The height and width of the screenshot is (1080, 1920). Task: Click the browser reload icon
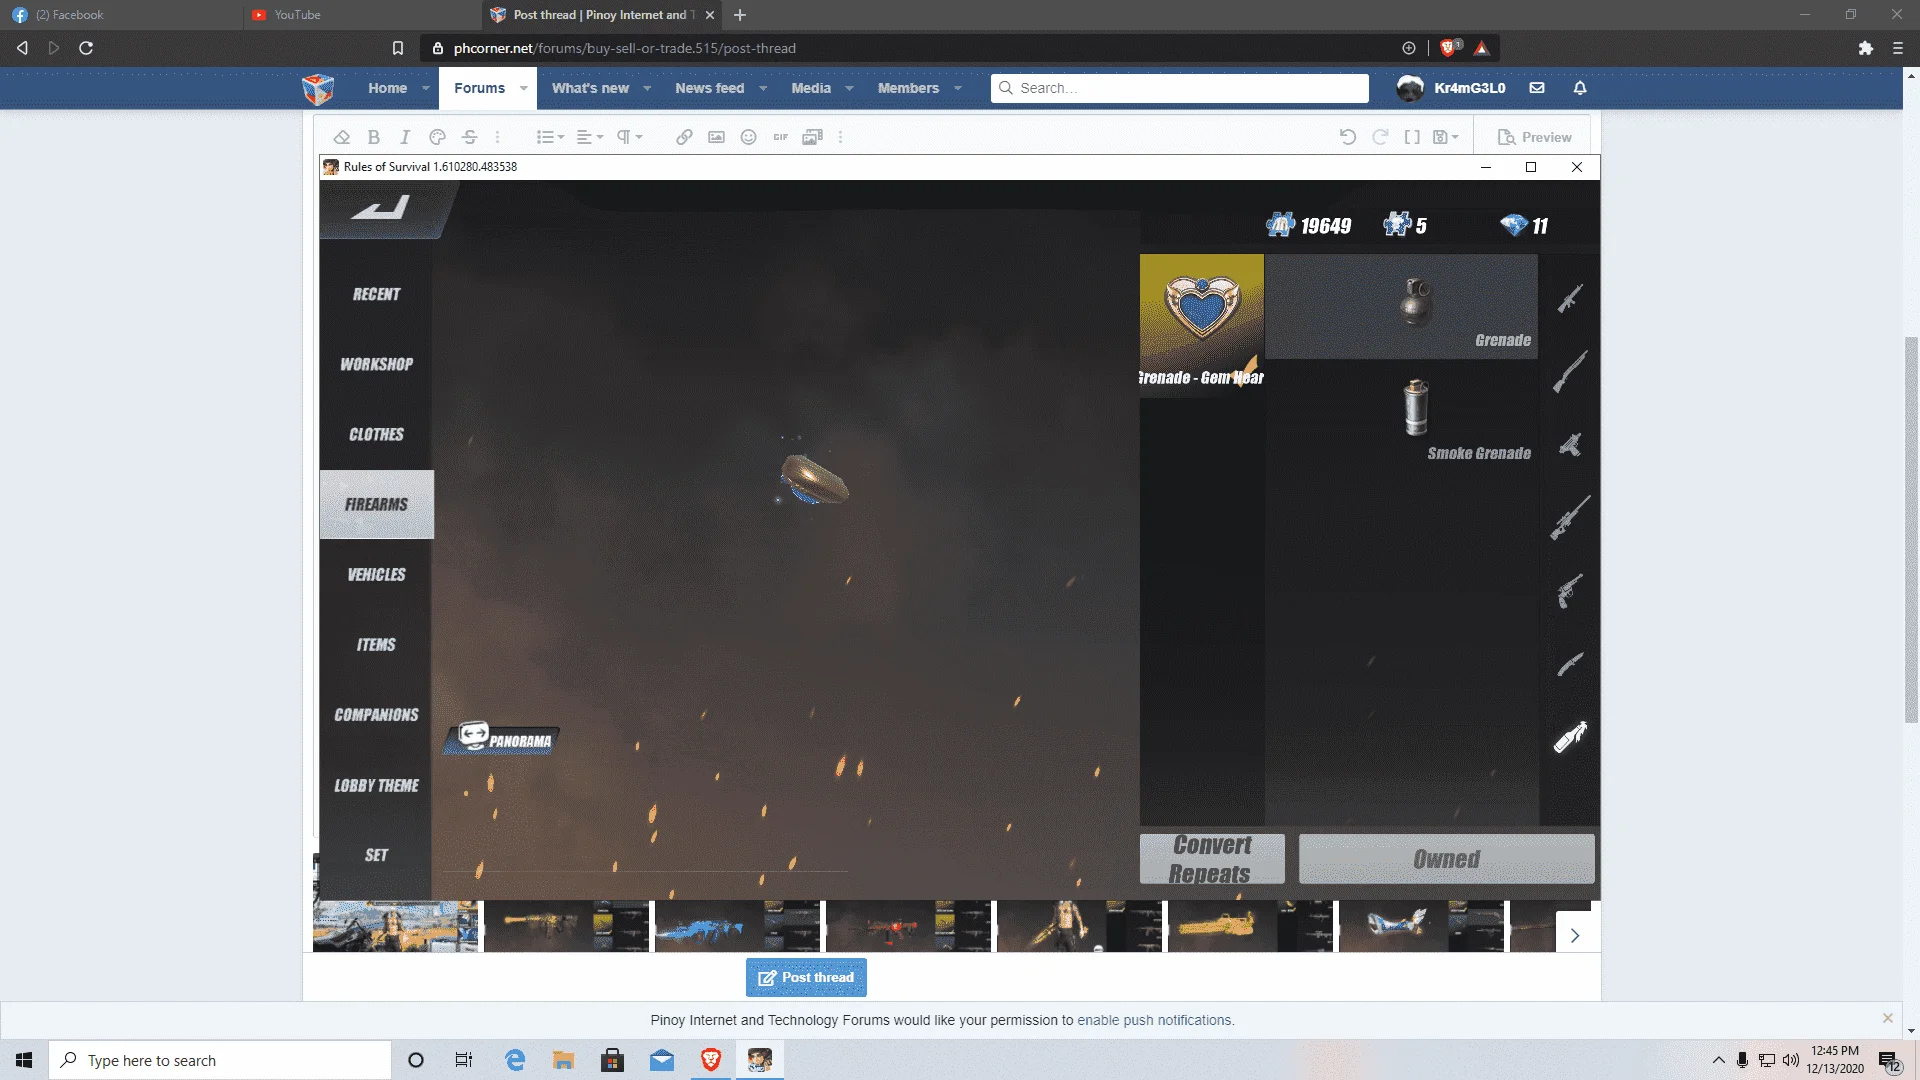86,48
